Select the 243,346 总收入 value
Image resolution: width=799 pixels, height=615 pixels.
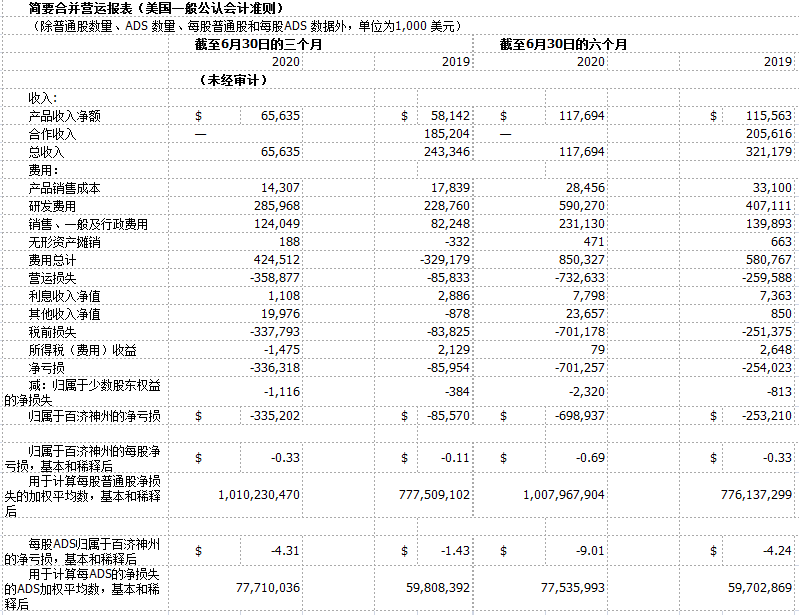(447, 152)
